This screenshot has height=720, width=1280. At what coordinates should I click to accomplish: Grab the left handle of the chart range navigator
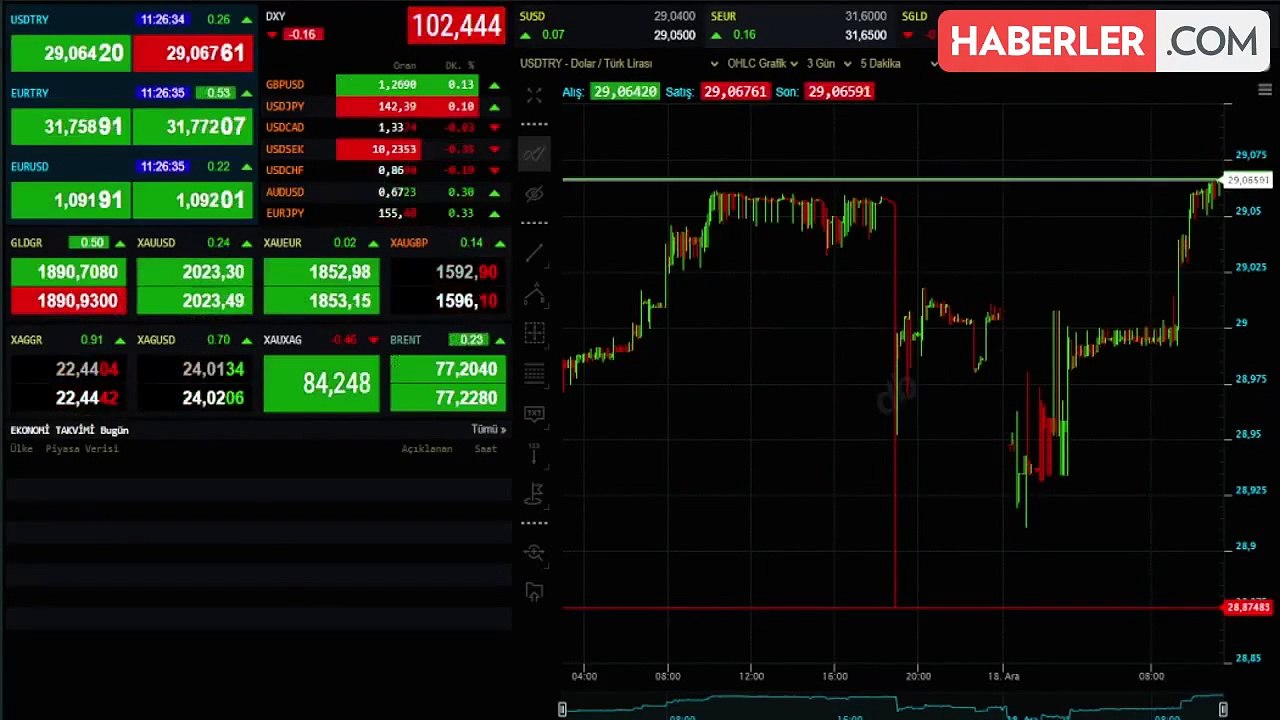point(562,709)
